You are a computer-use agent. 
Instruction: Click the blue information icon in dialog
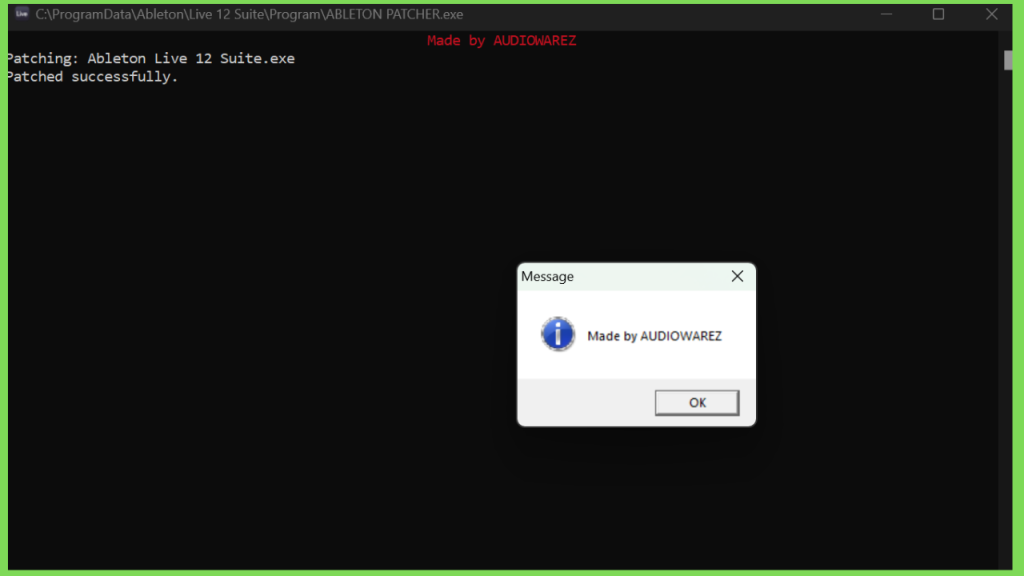[558, 334]
